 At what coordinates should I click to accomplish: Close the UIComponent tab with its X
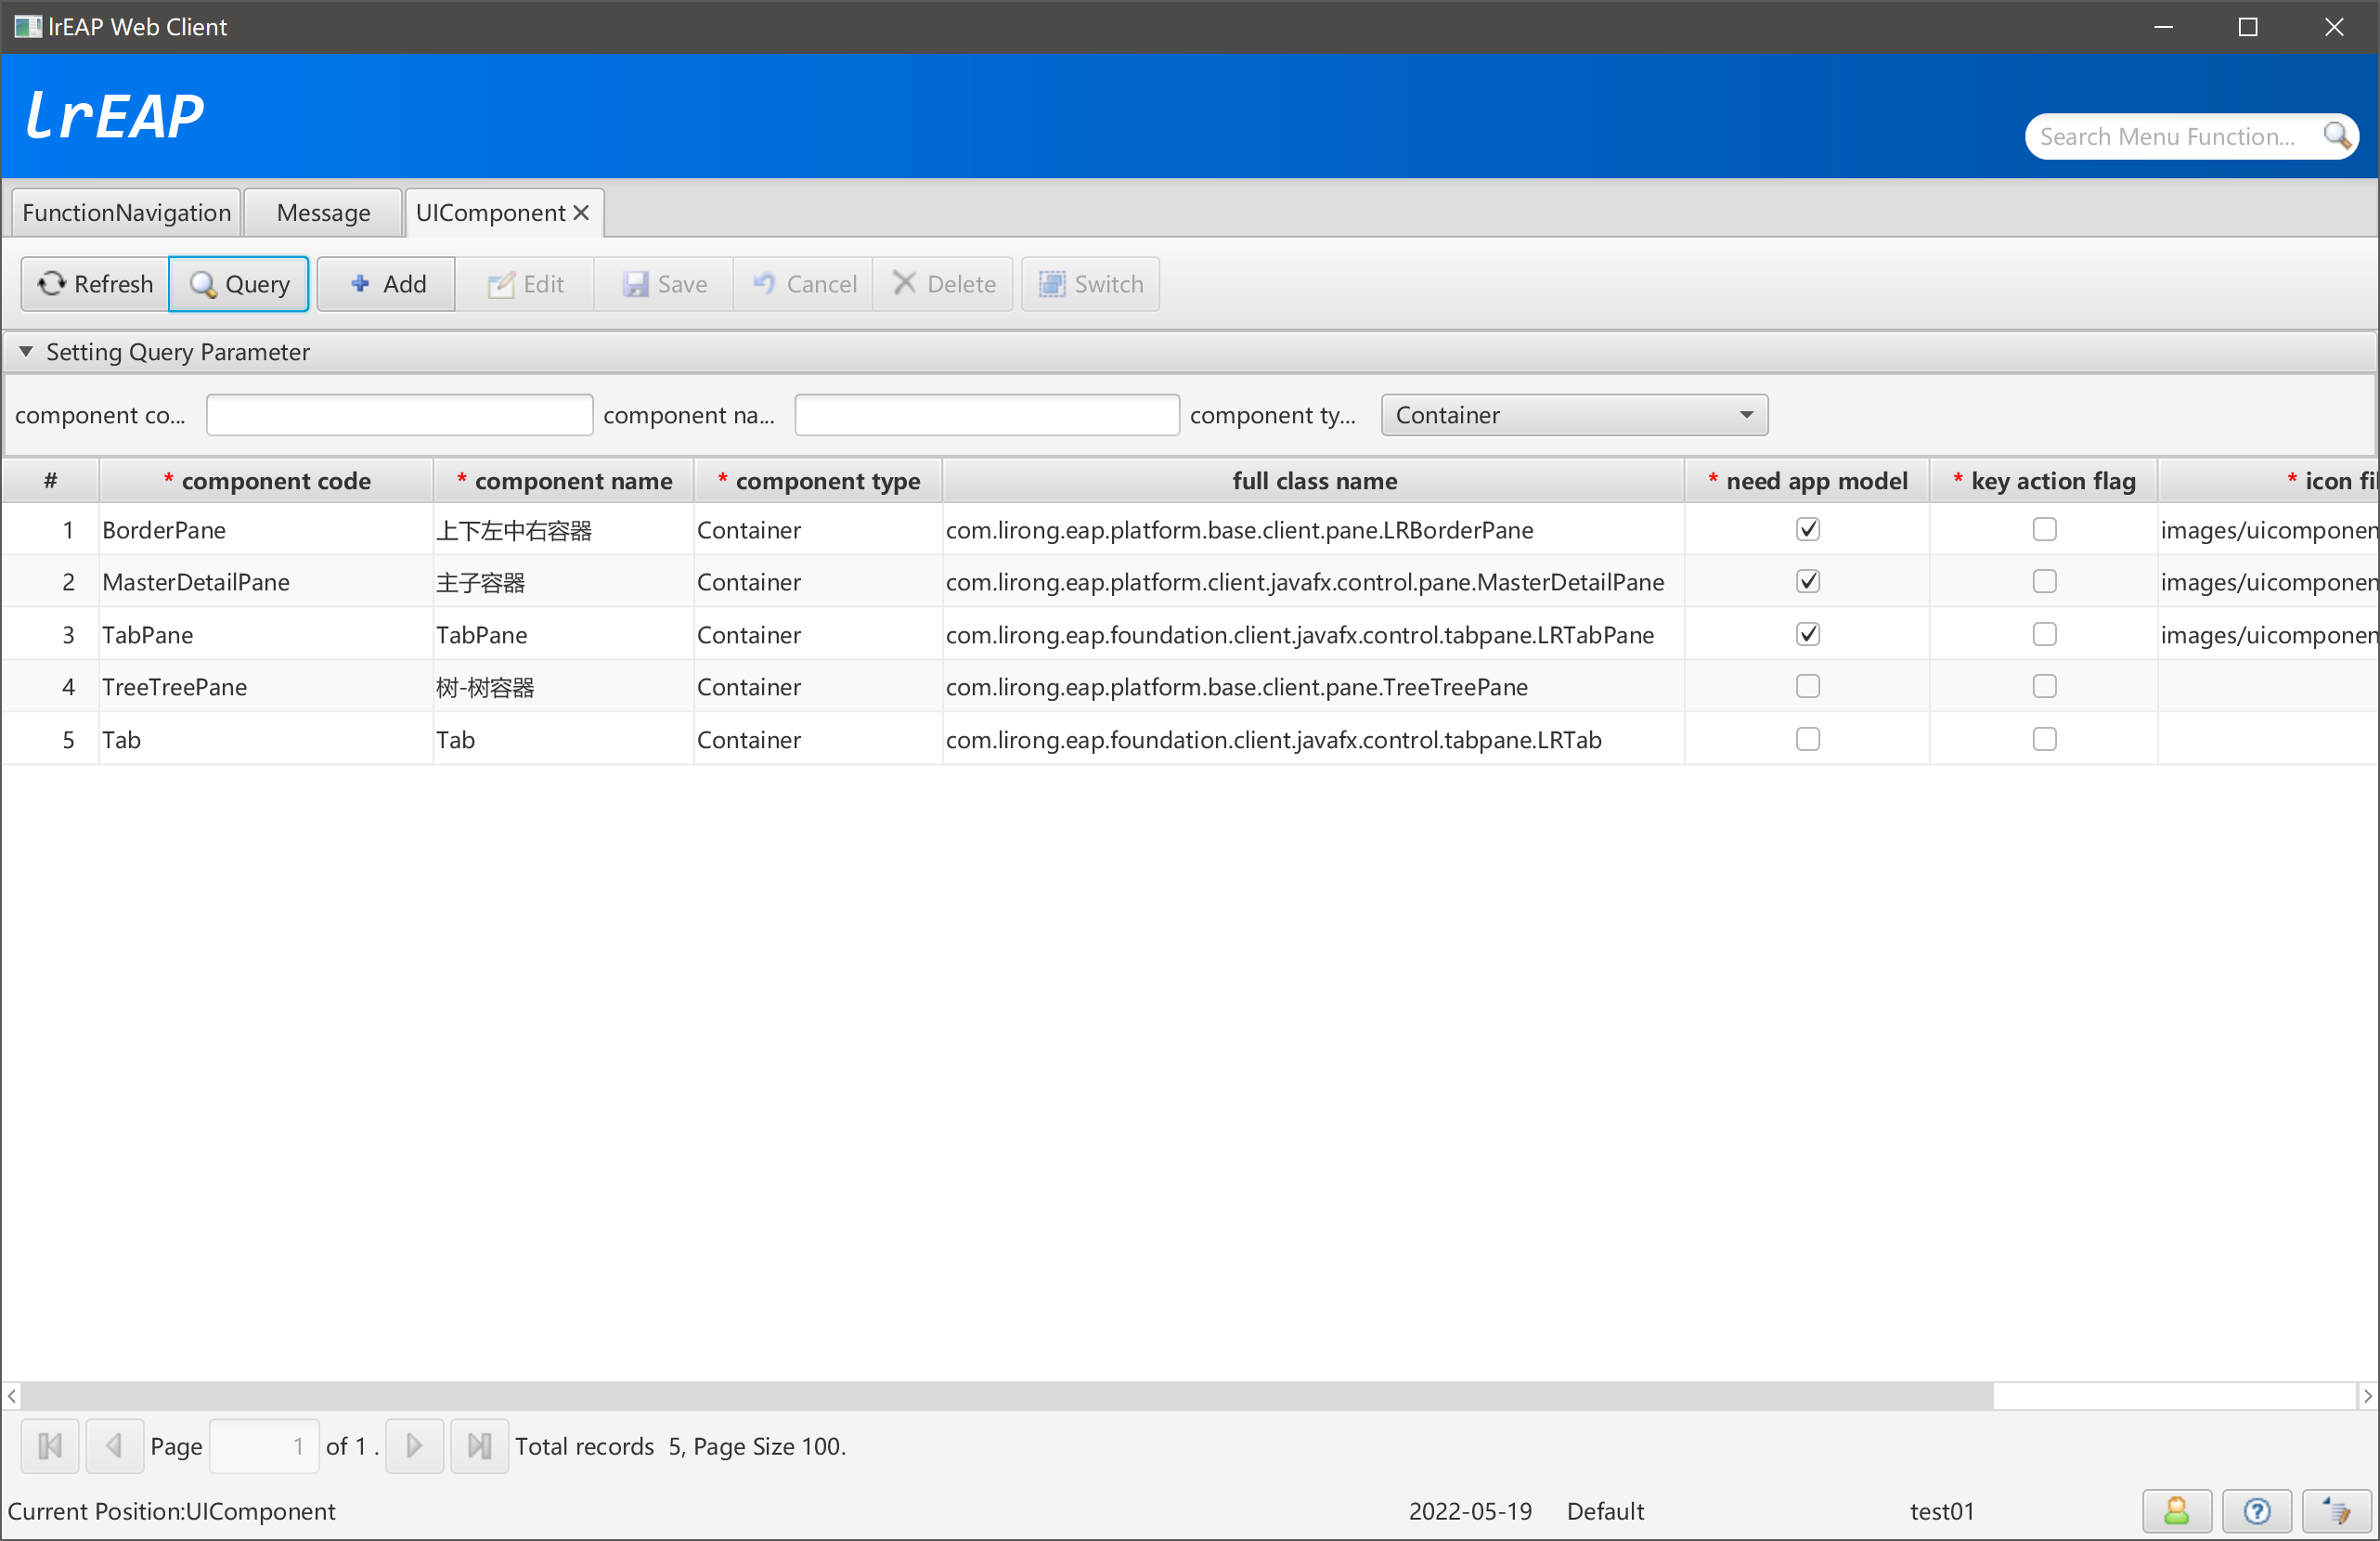click(x=581, y=212)
